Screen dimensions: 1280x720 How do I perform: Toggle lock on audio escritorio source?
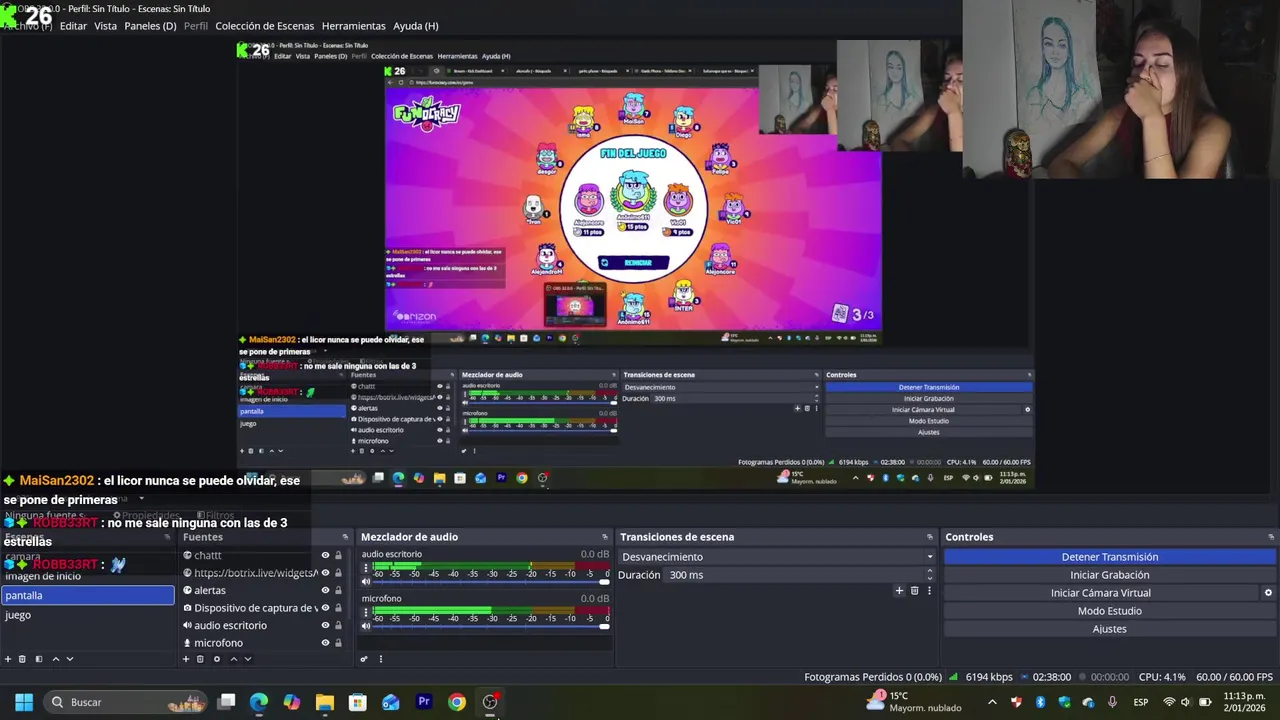click(x=338, y=625)
